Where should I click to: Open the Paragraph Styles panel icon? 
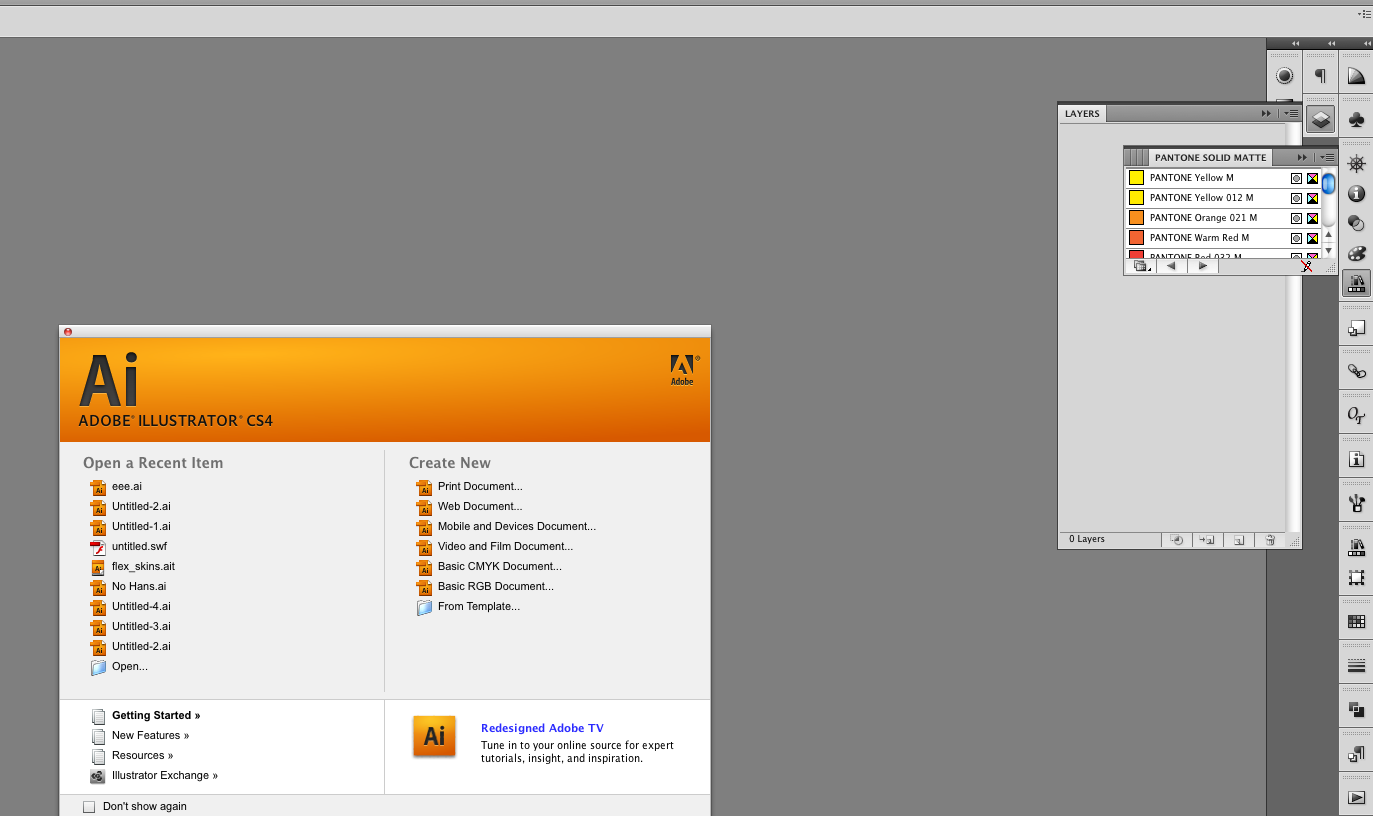[x=1356, y=754]
